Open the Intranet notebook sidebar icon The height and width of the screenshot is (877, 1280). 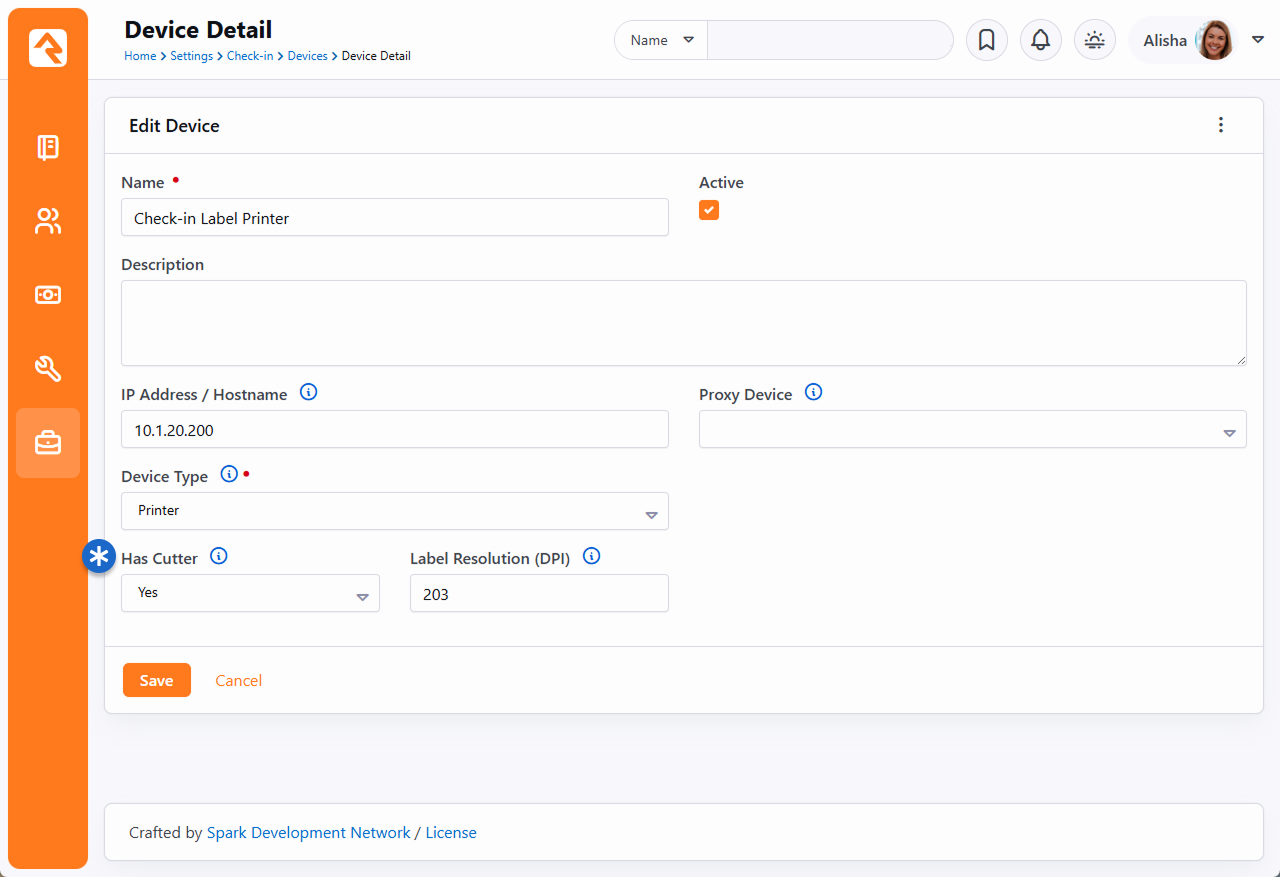(x=48, y=148)
